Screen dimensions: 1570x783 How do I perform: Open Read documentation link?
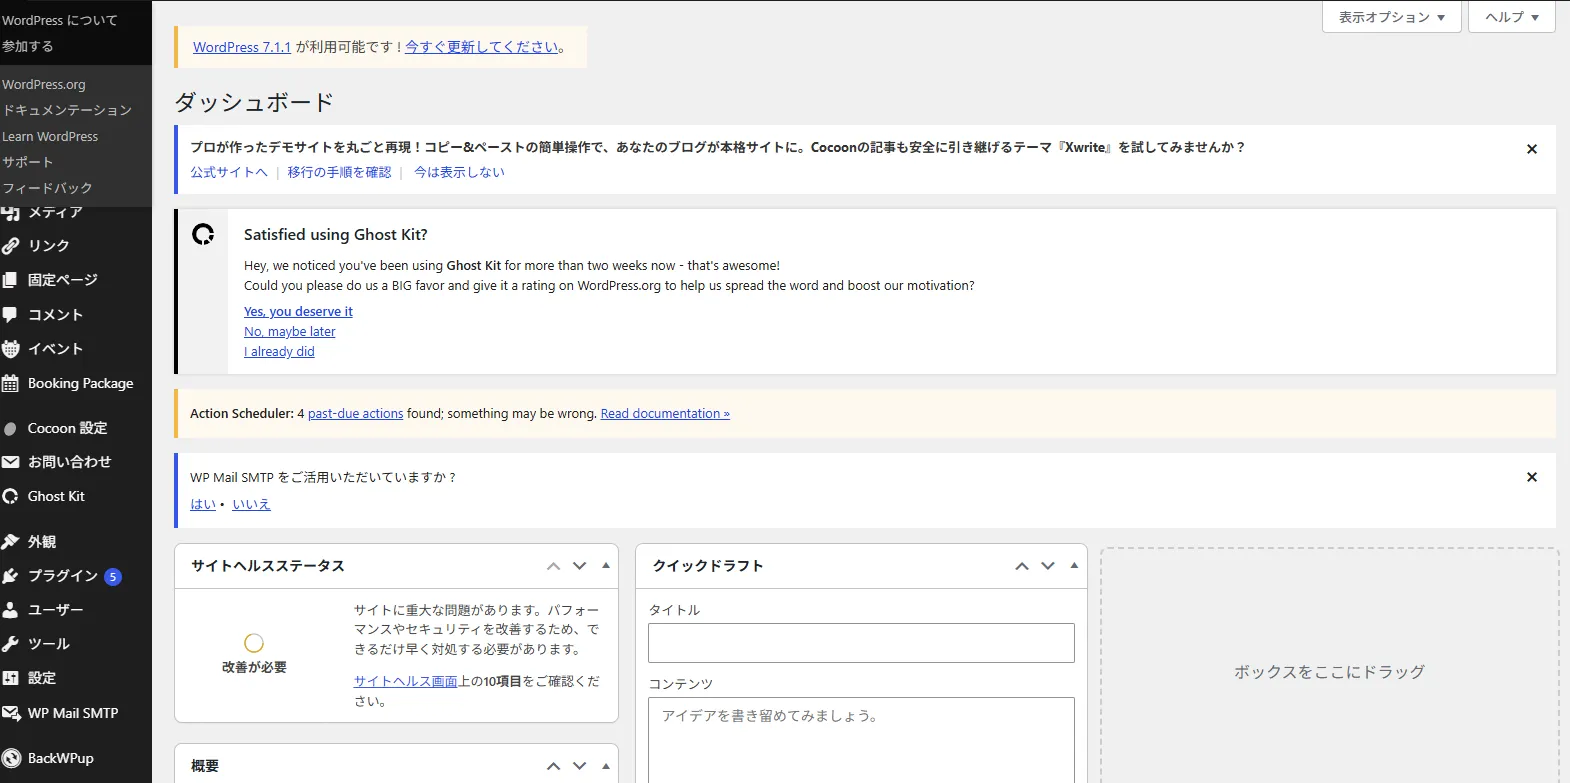tap(665, 414)
